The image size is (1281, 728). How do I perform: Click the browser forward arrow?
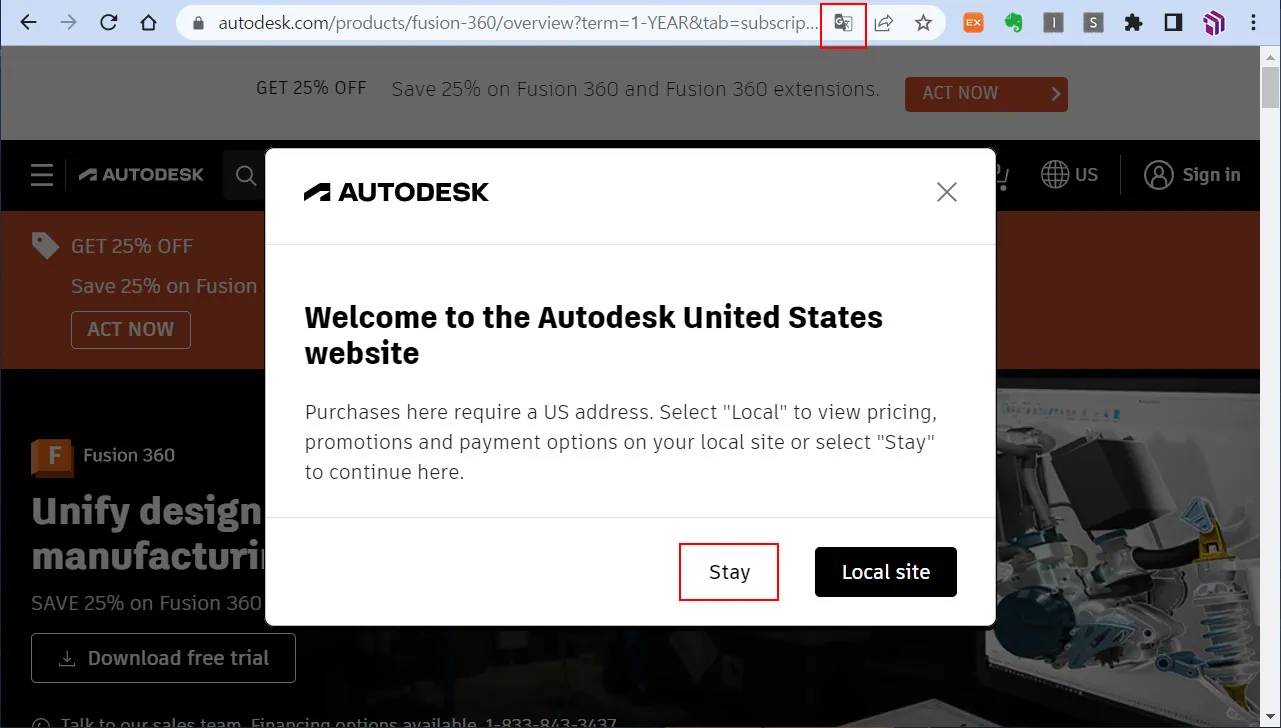click(x=68, y=22)
